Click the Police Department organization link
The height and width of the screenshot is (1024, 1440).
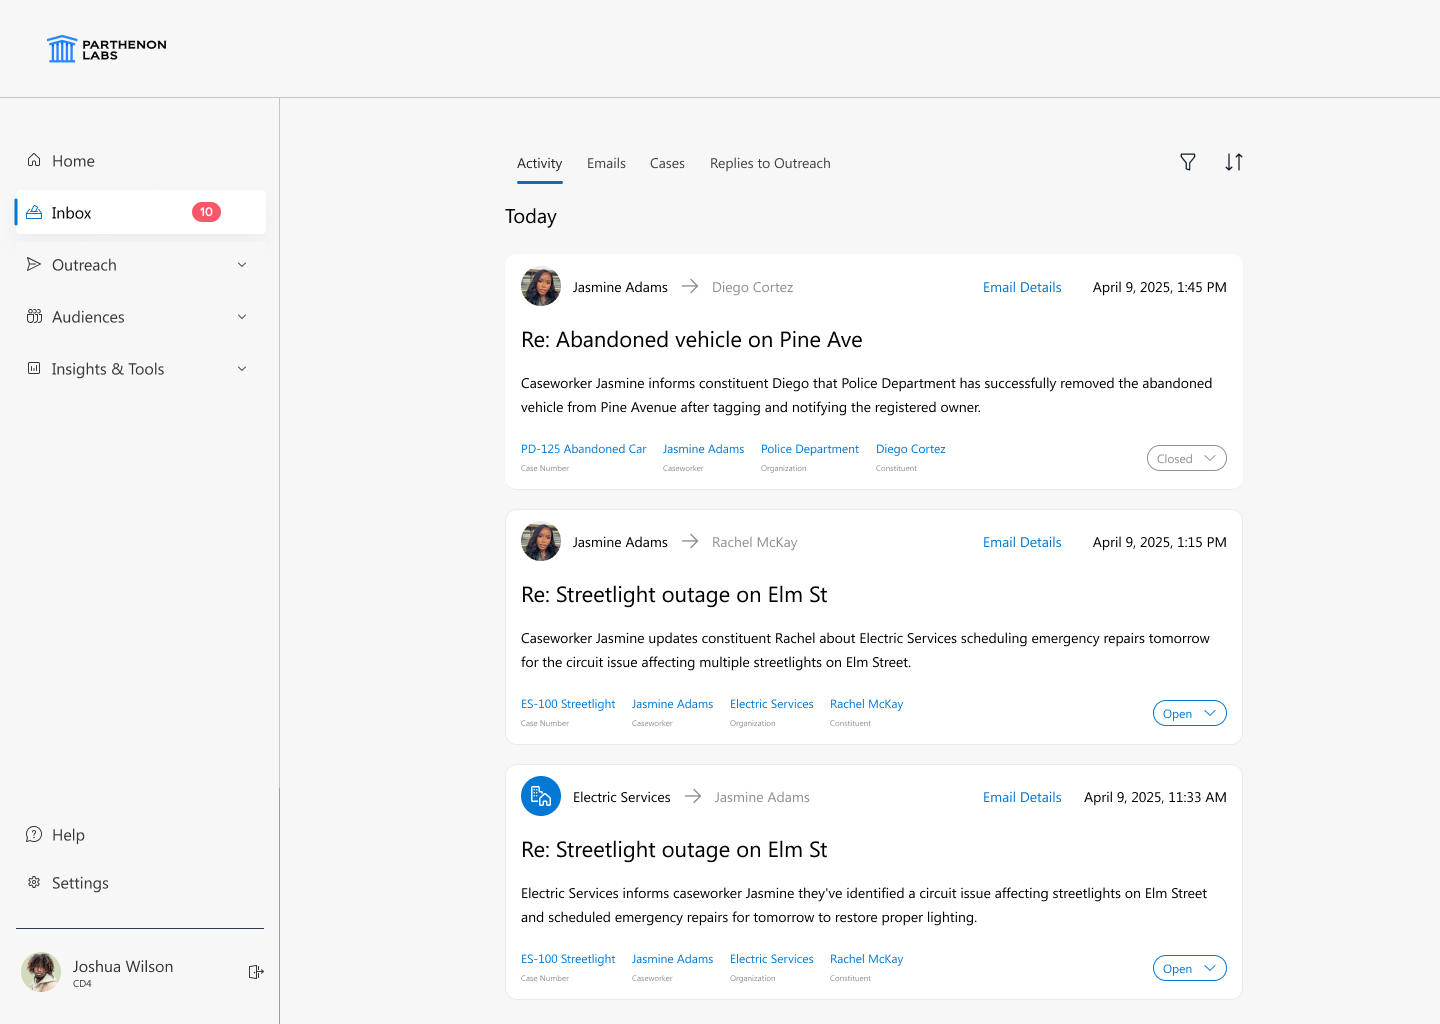810,449
